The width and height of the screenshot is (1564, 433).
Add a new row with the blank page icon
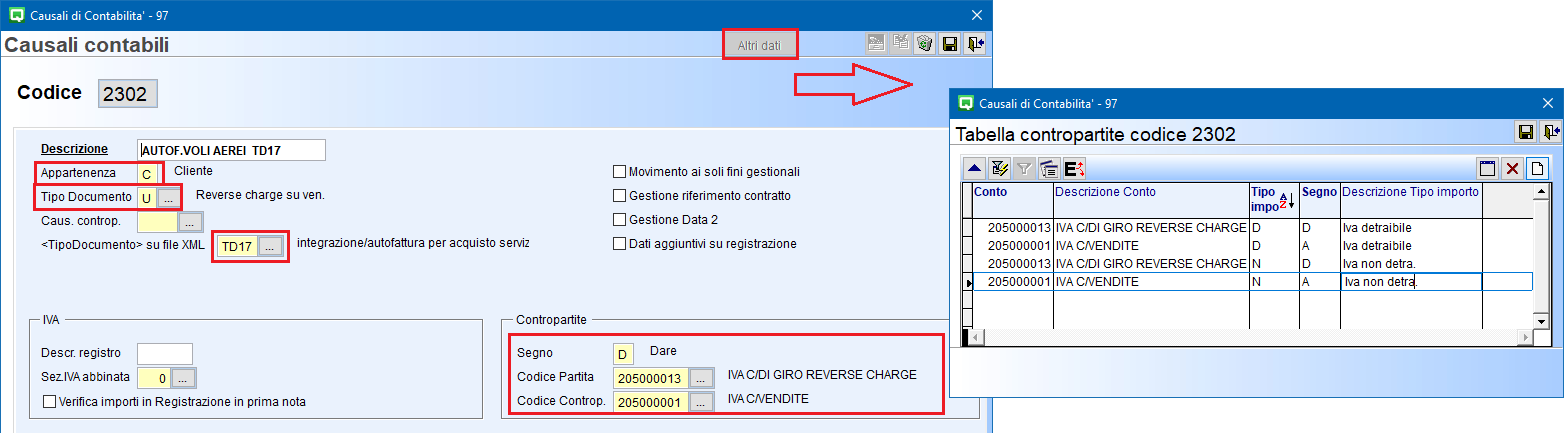tap(1538, 169)
